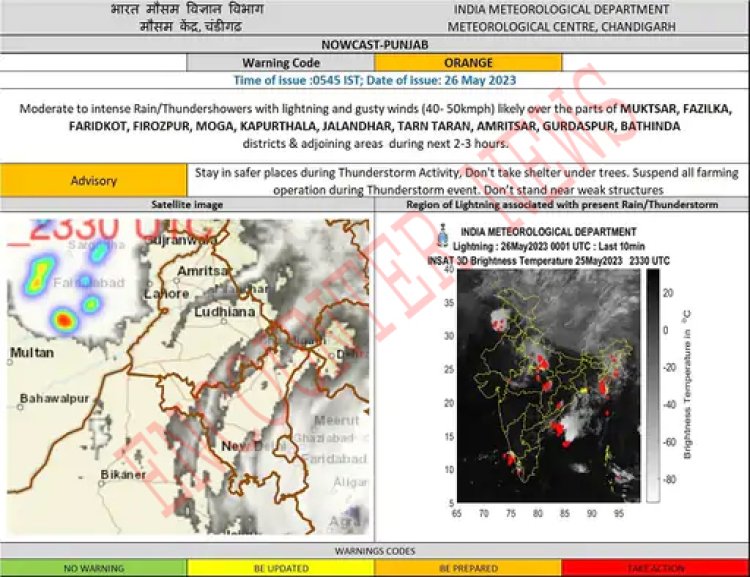Click the yellow BE UPDATED code

[281, 568]
